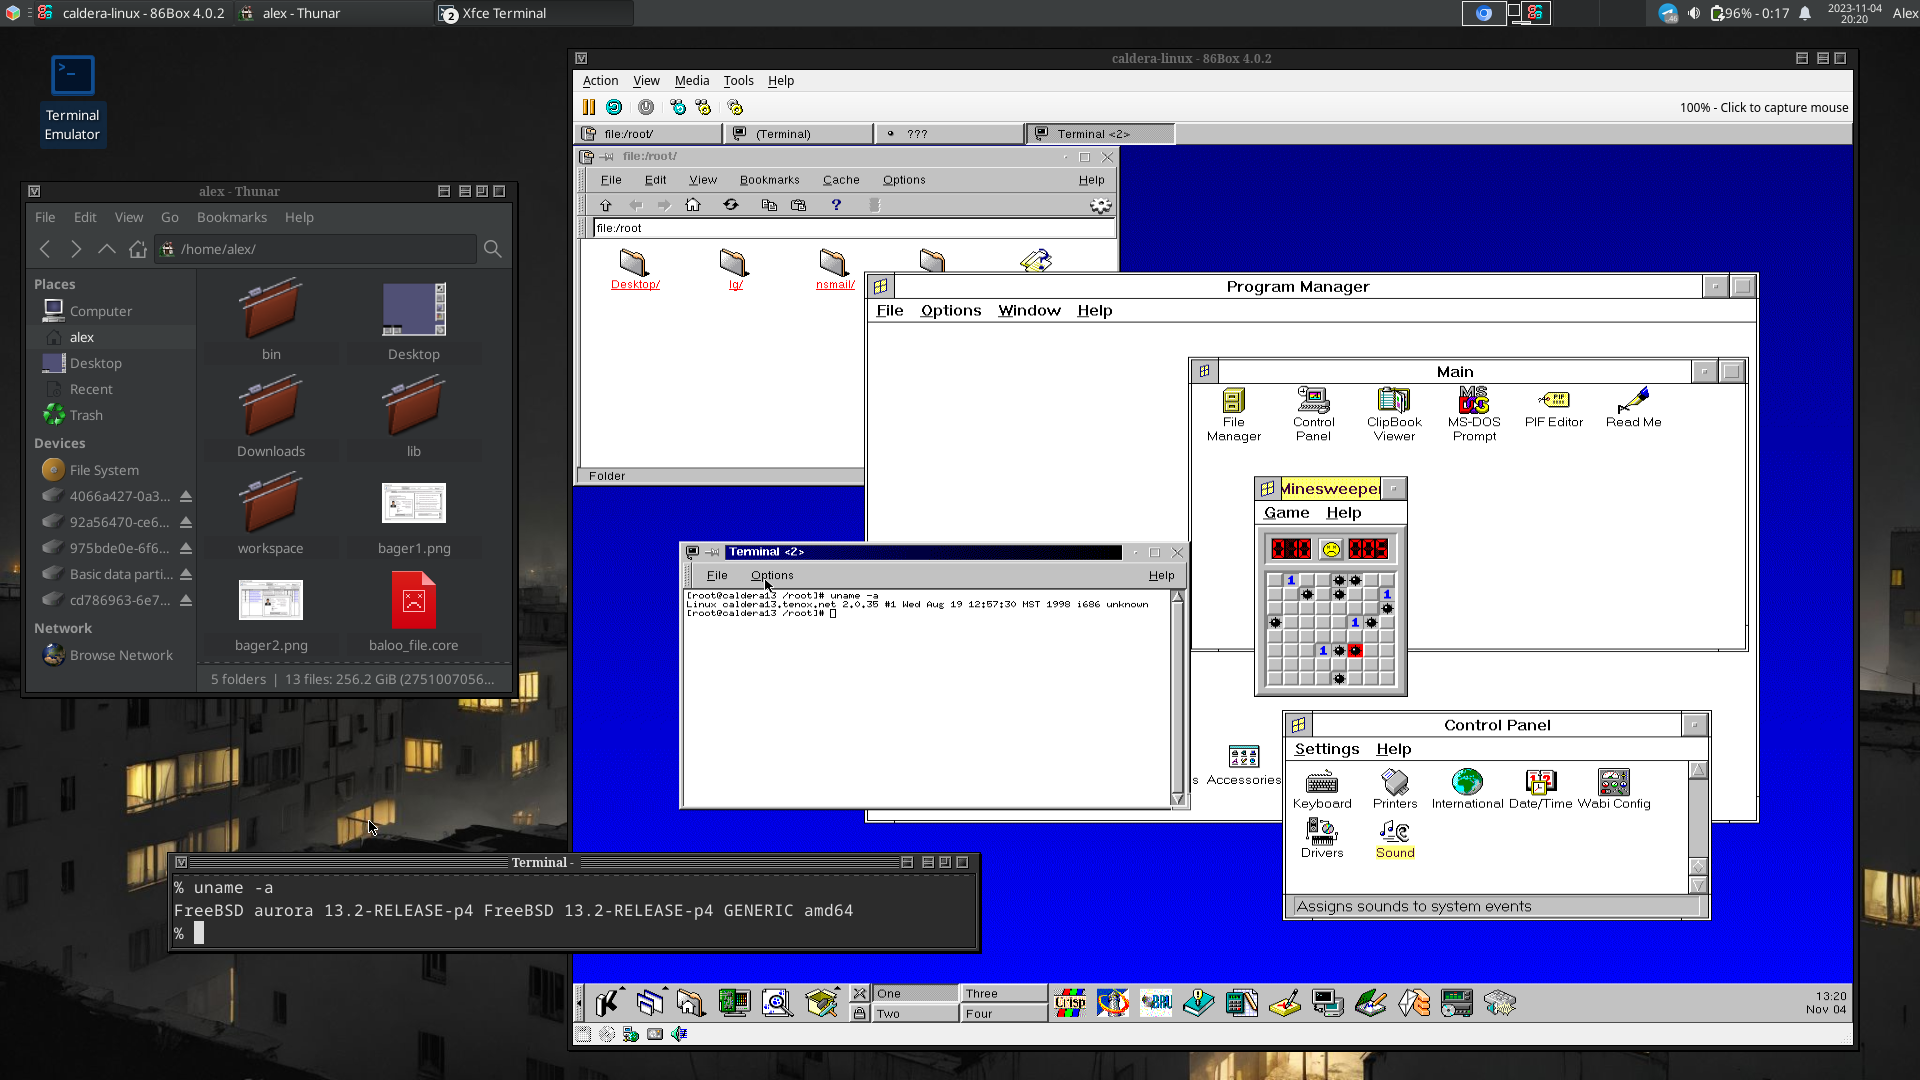Select the Date/Time icon in Control Panel
The image size is (1920, 1080).
1540,781
